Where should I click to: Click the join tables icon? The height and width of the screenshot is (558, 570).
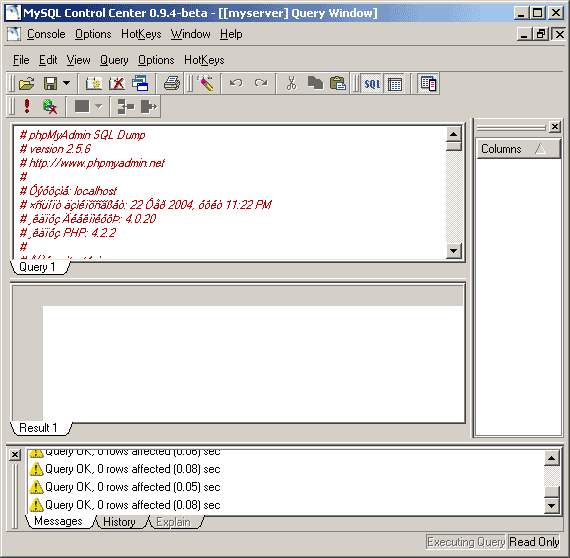[126, 107]
